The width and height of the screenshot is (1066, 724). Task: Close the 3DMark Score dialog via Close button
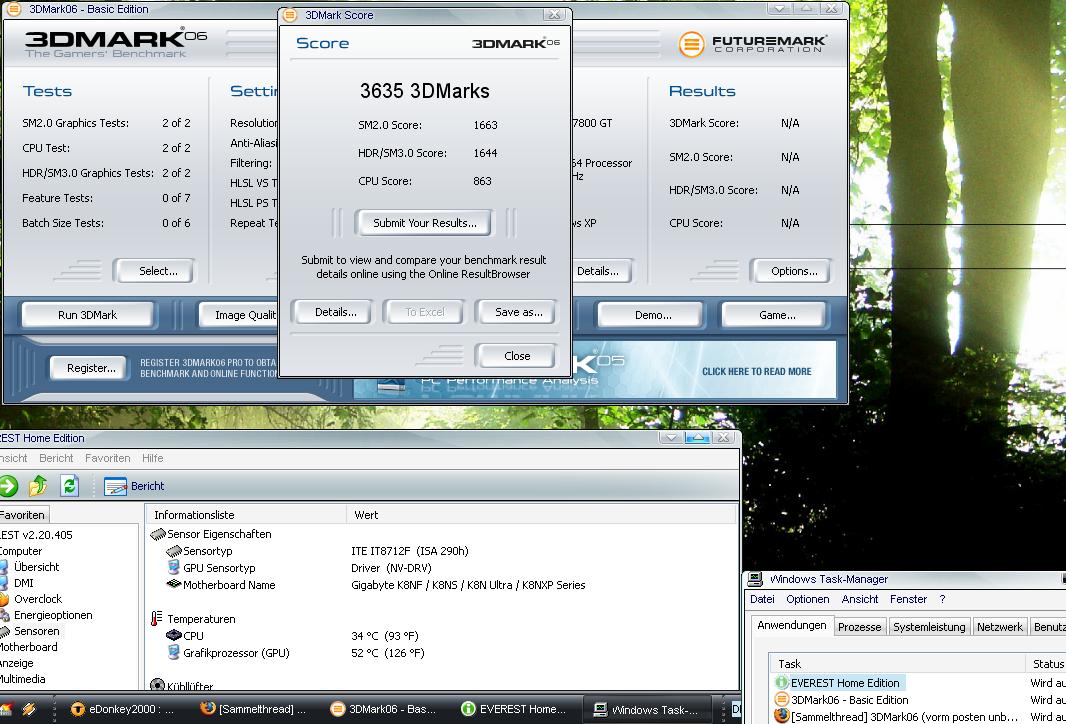[x=516, y=356]
